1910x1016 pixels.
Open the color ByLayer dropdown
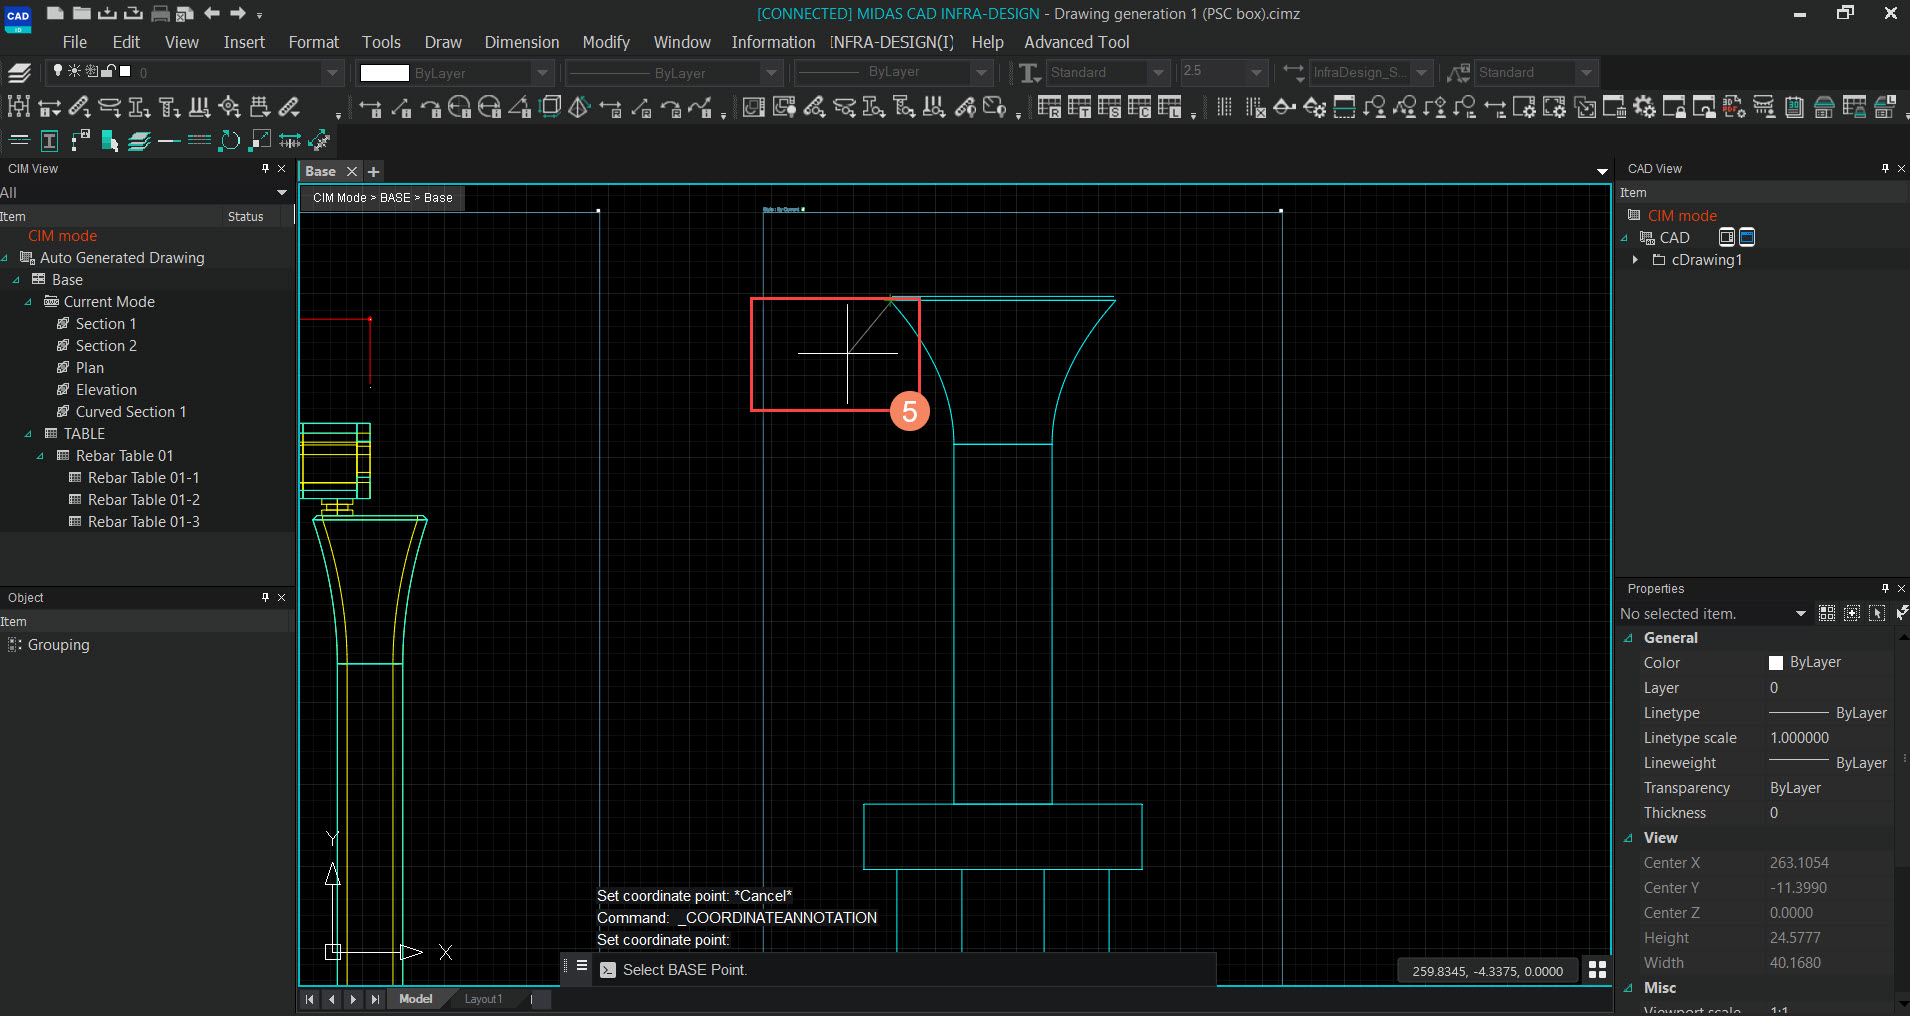[x=542, y=72]
